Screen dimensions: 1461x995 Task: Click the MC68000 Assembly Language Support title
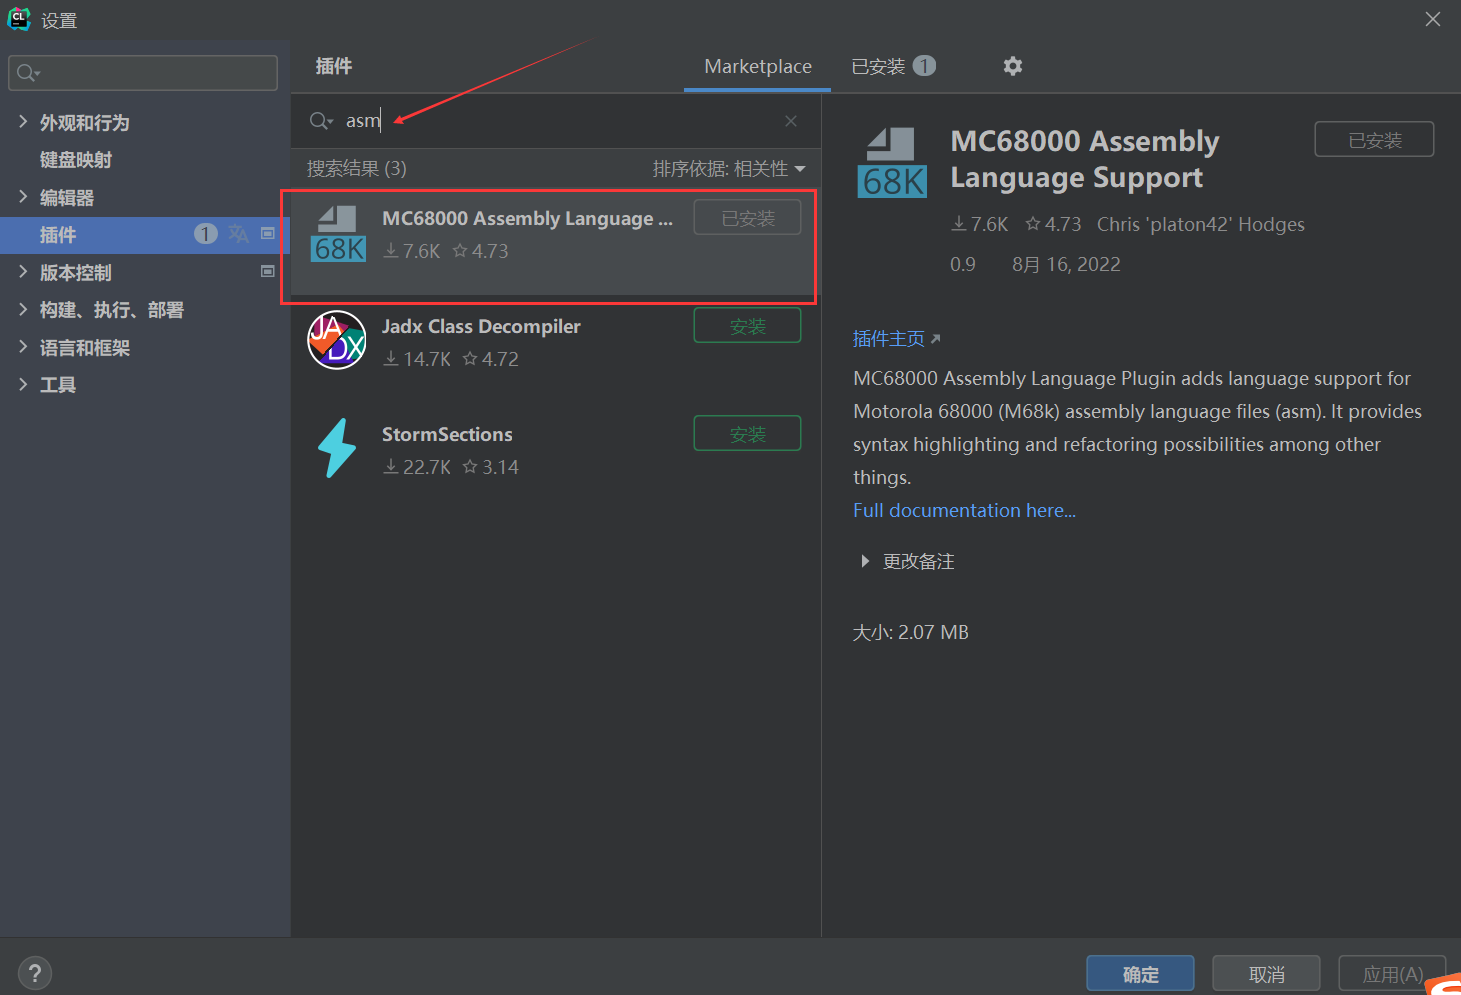(x=1085, y=159)
